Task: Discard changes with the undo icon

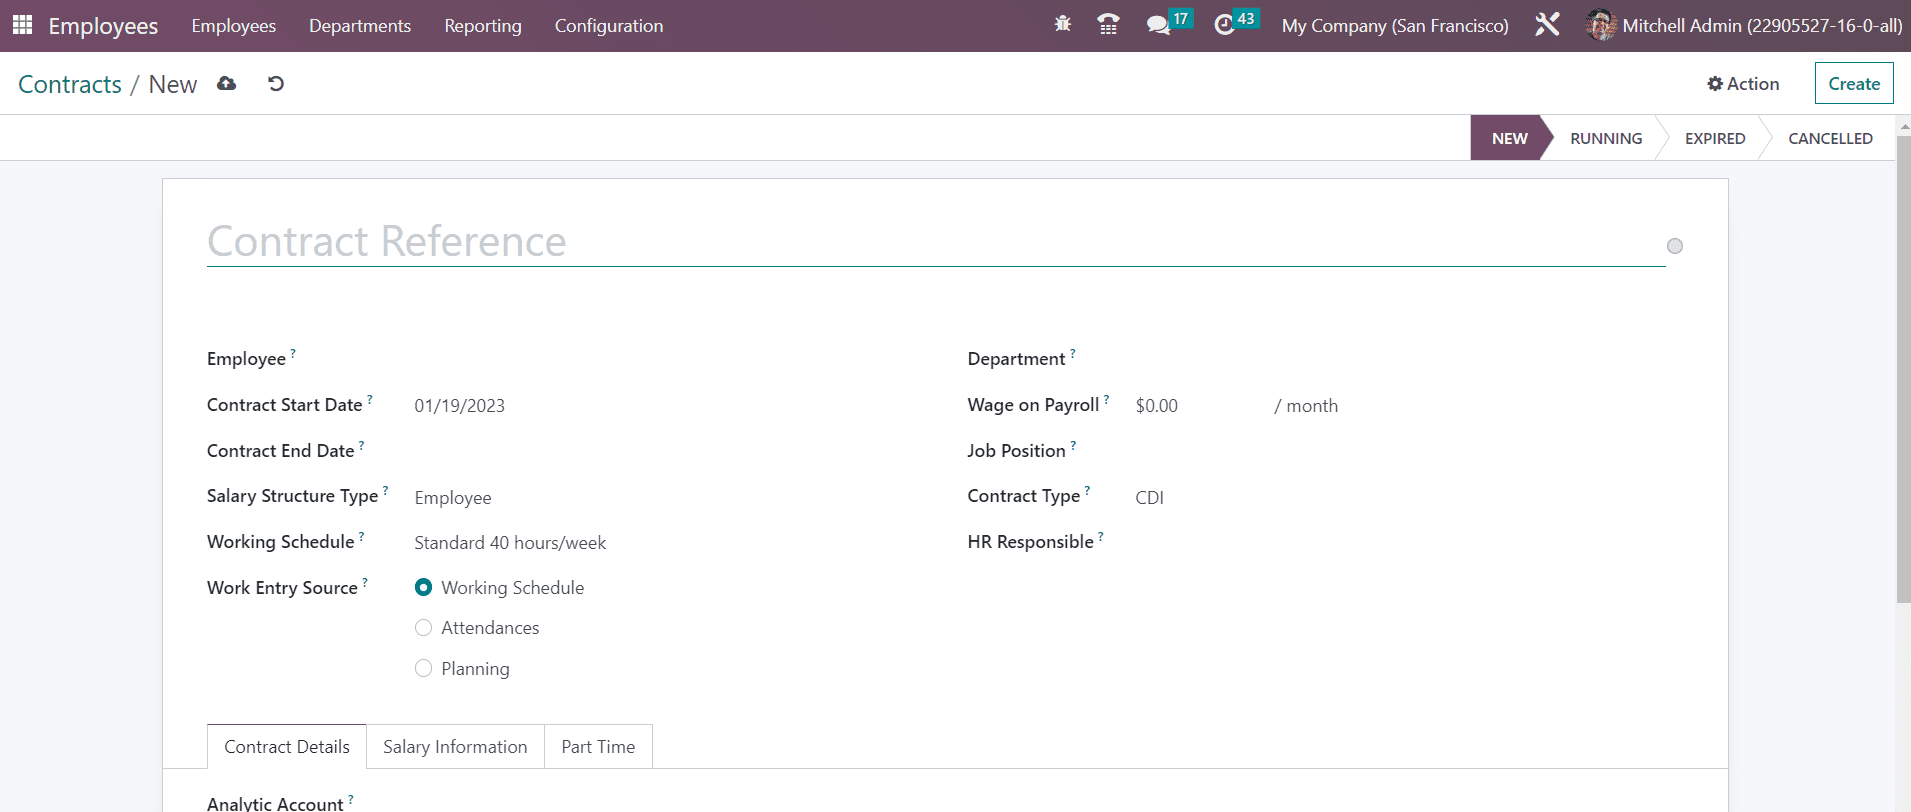Action: (x=276, y=84)
